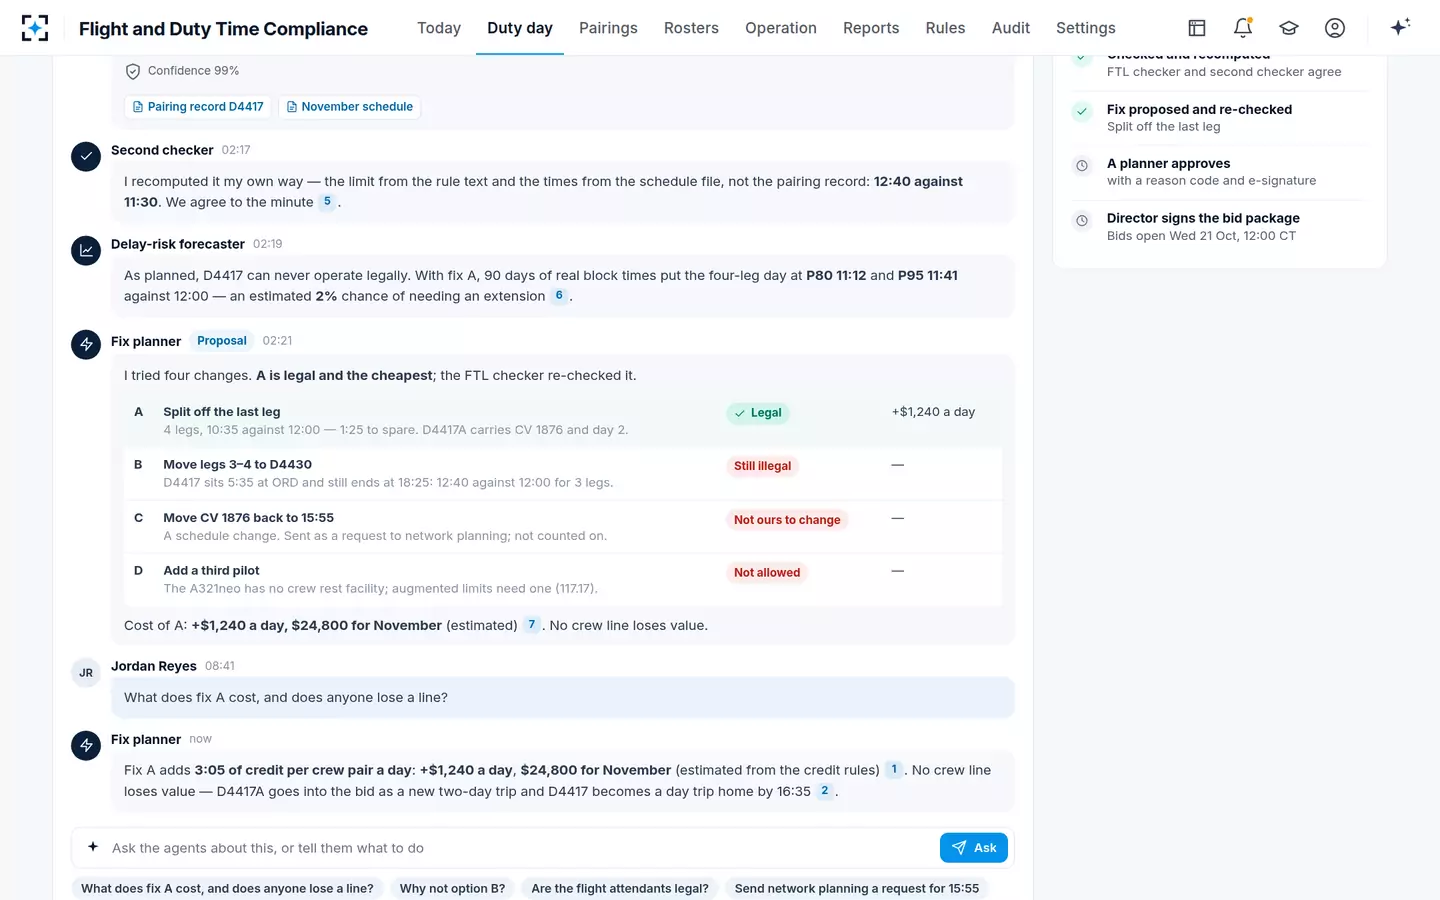1440x900 pixels.
Task: Open notifications bell
Action: click(x=1243, y=28)
